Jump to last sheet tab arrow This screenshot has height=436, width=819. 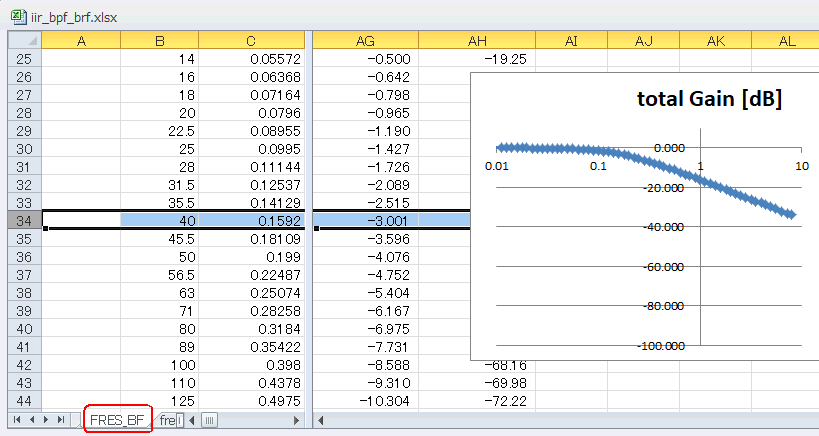61,420
